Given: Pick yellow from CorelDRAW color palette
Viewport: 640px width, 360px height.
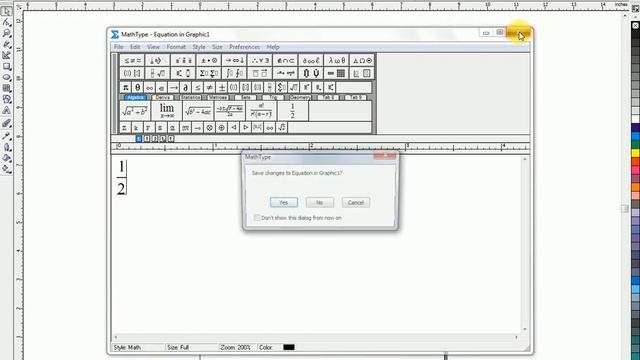Looking at the screenshot, I should (636, 153).
